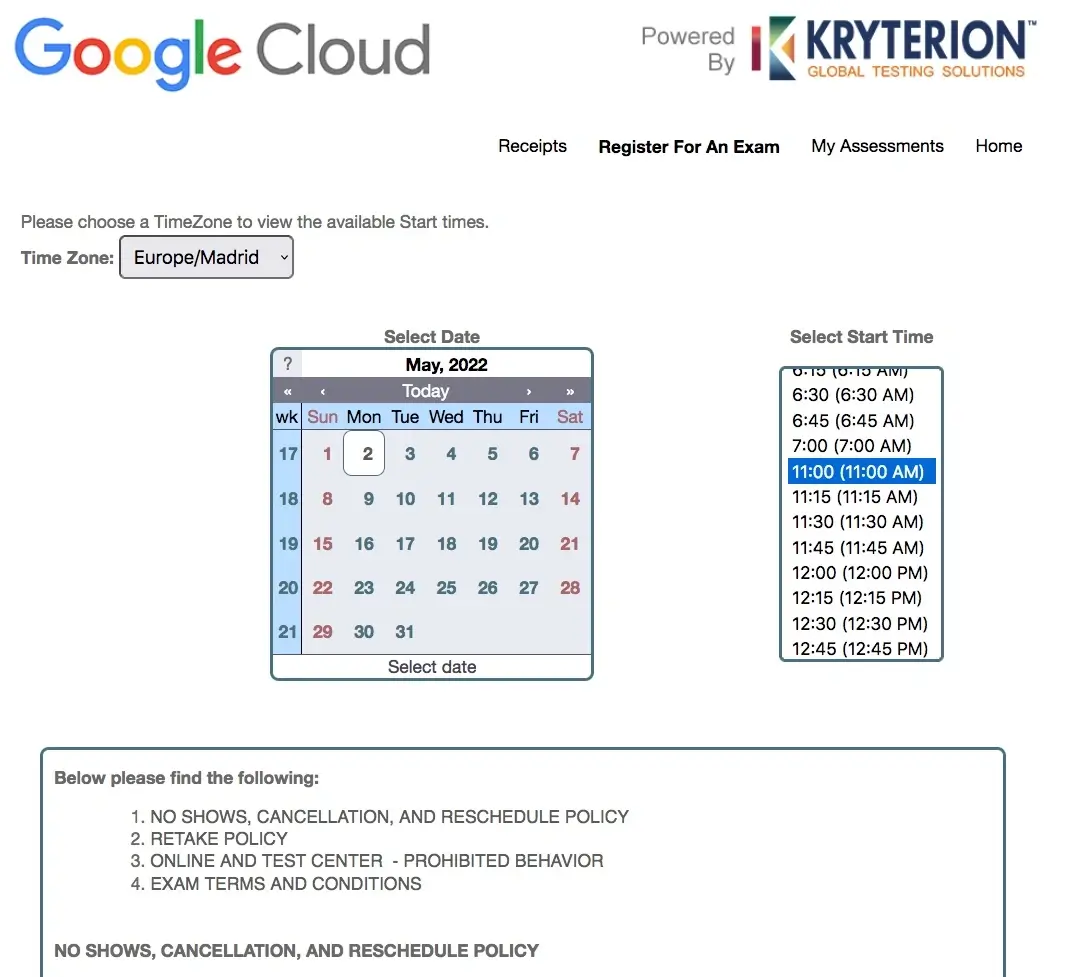Screen dimensions: 1065x977
Task: Click the Sat column header in the calendar
Action: pyautogui.click(x=569, y=417)
